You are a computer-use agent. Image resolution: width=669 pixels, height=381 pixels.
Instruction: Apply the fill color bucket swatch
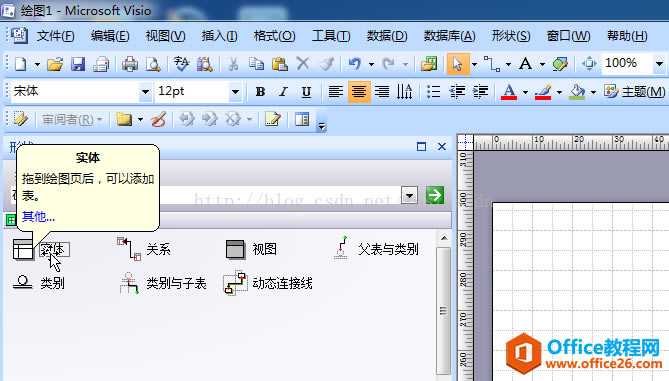577,92
